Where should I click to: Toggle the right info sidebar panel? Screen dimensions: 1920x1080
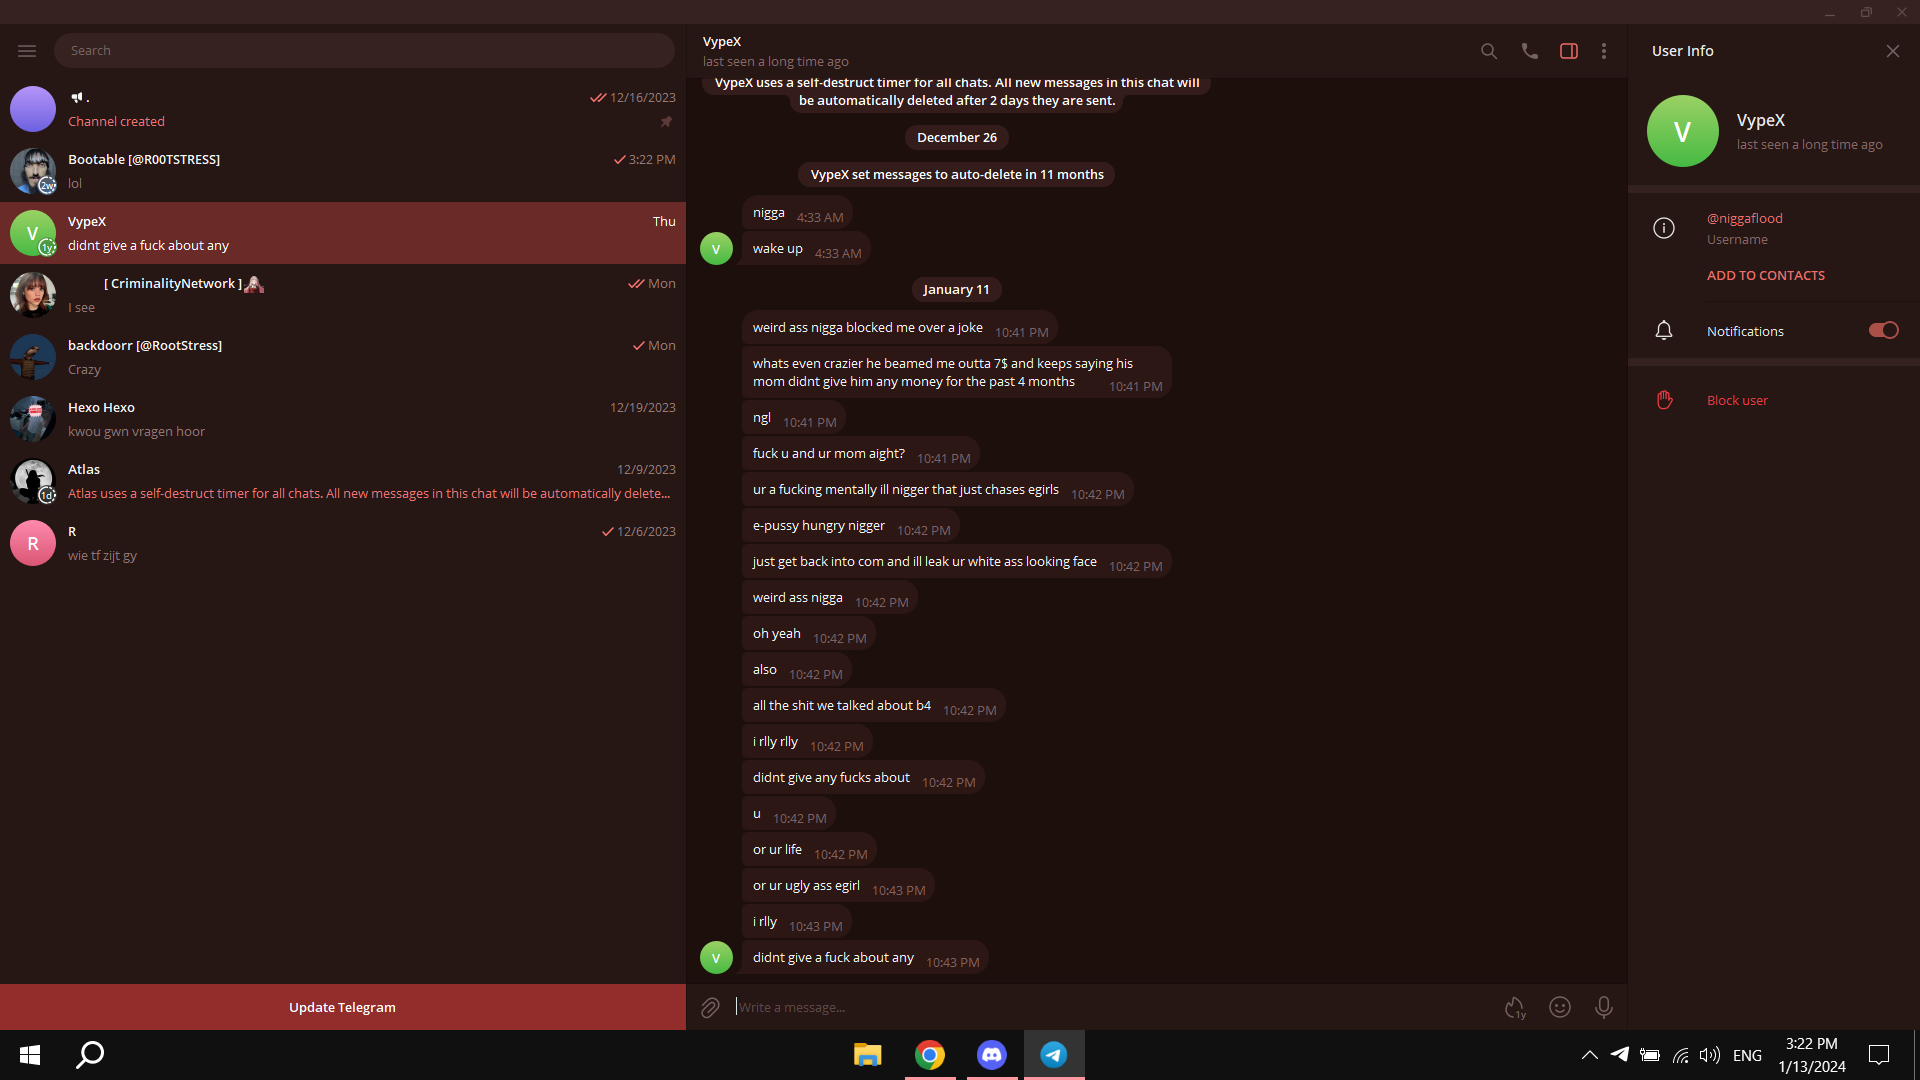pos(1569,51)
